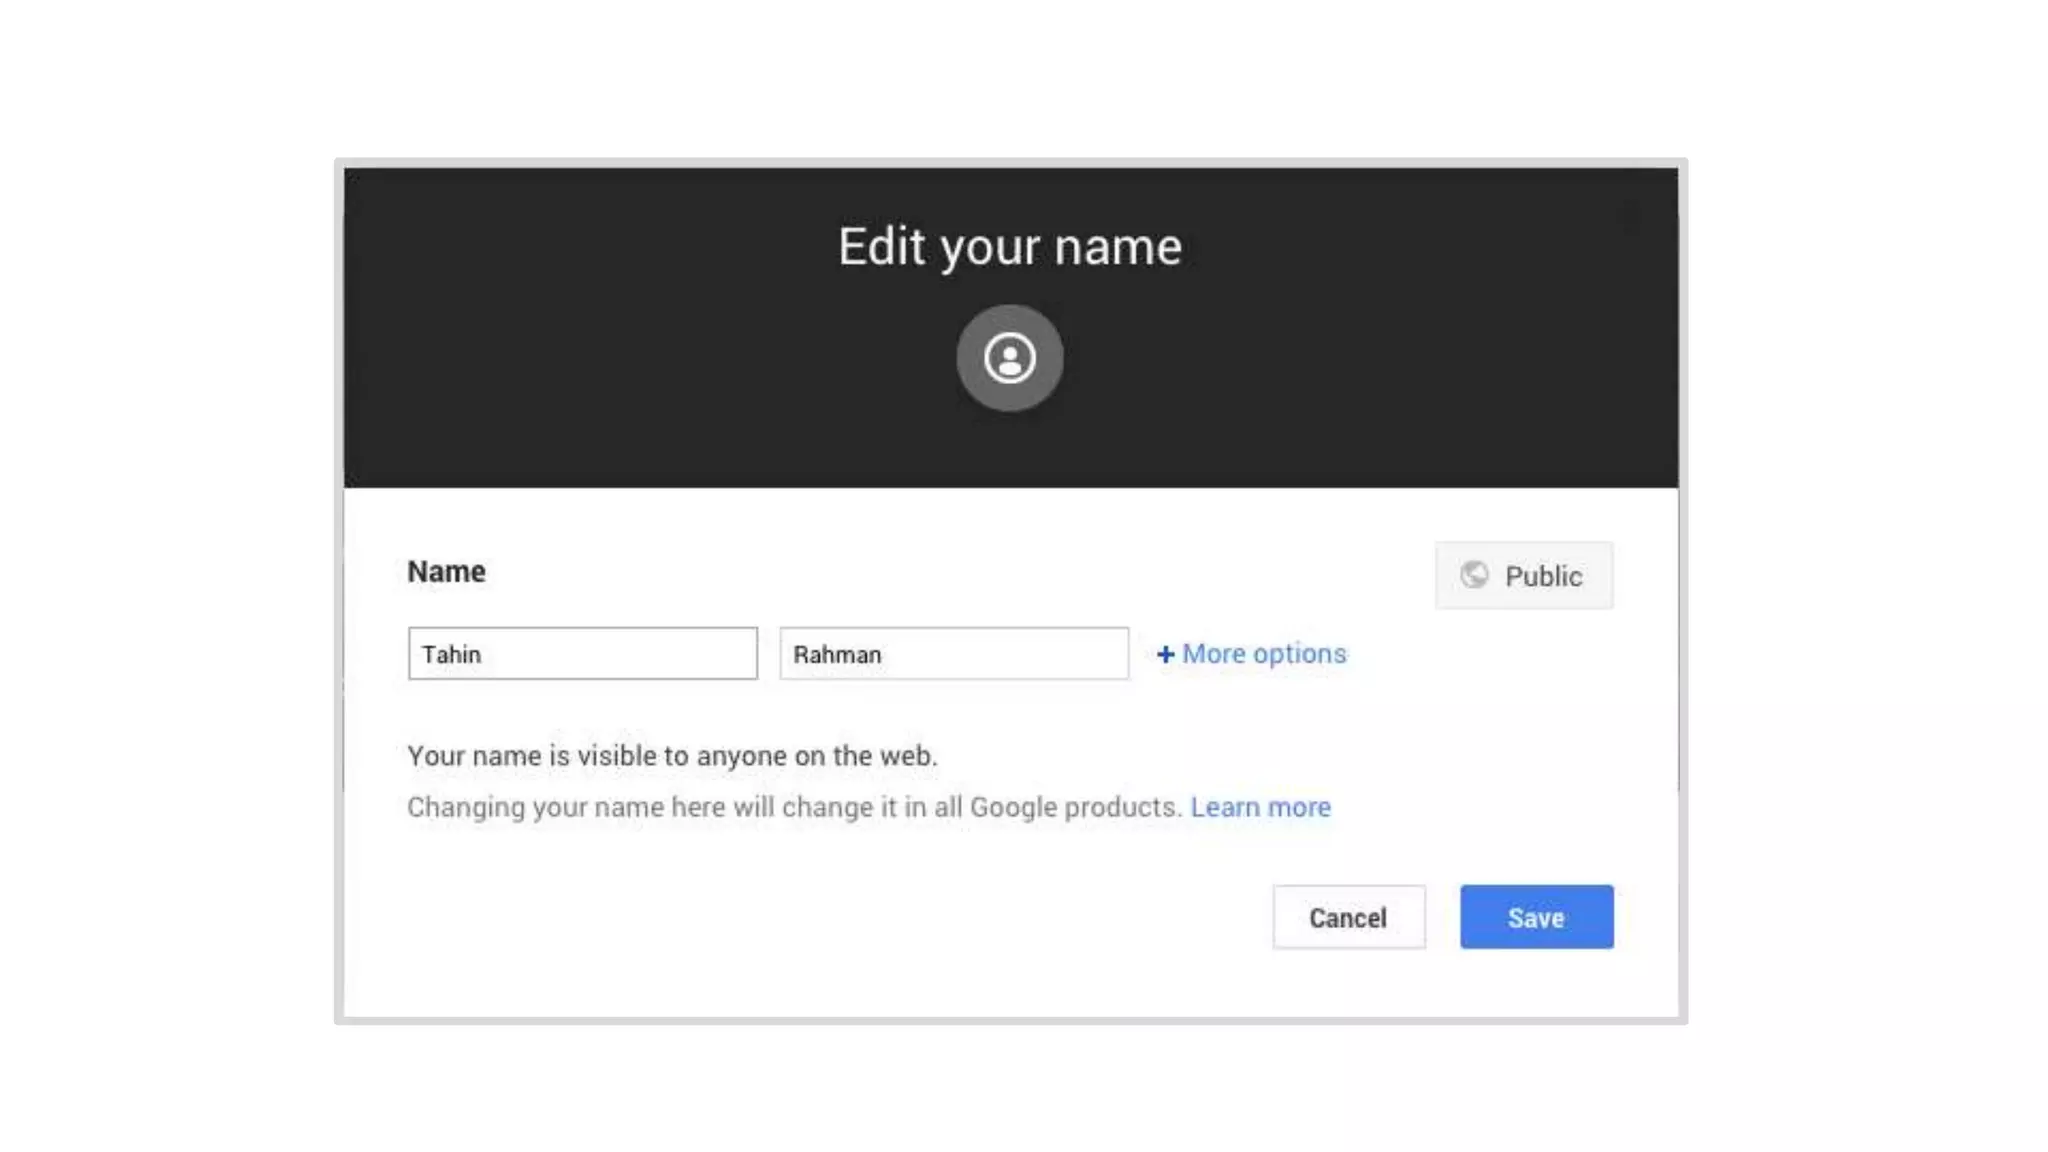Open the Learn more link
This screenshot has height=1152, width=2048.
[1260, 807]
